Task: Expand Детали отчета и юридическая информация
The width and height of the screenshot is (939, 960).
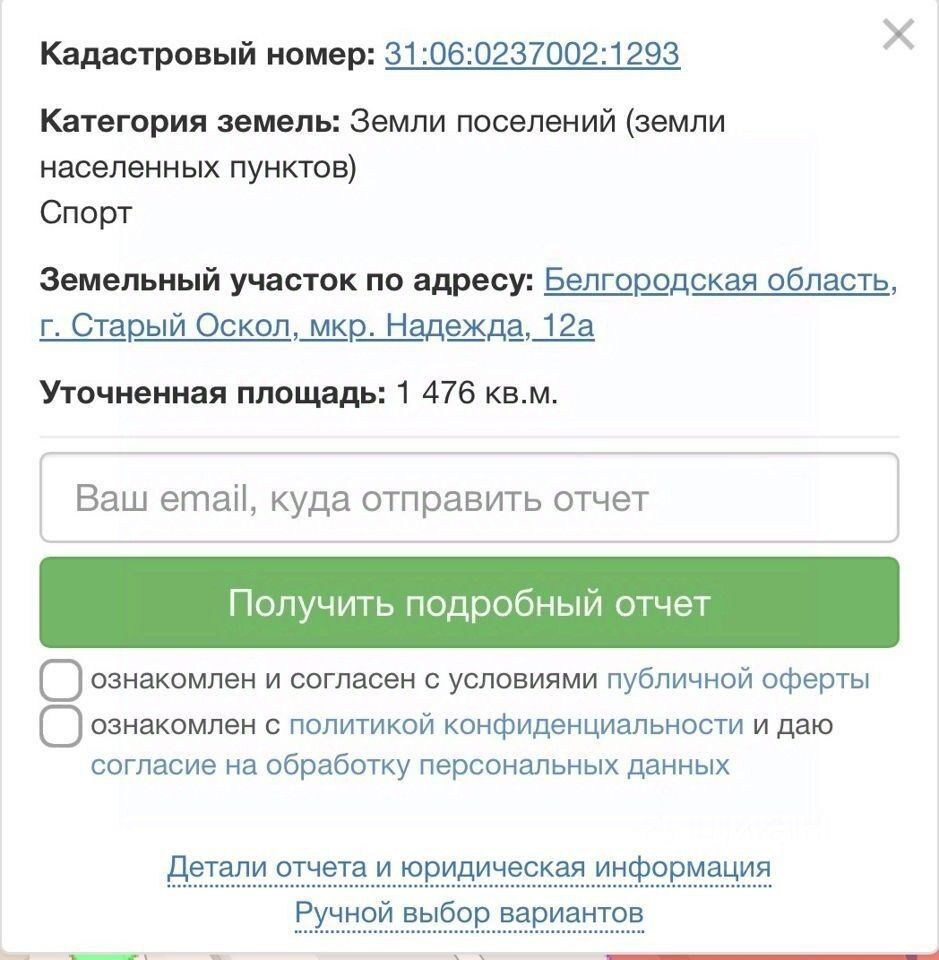Action: 469,867
